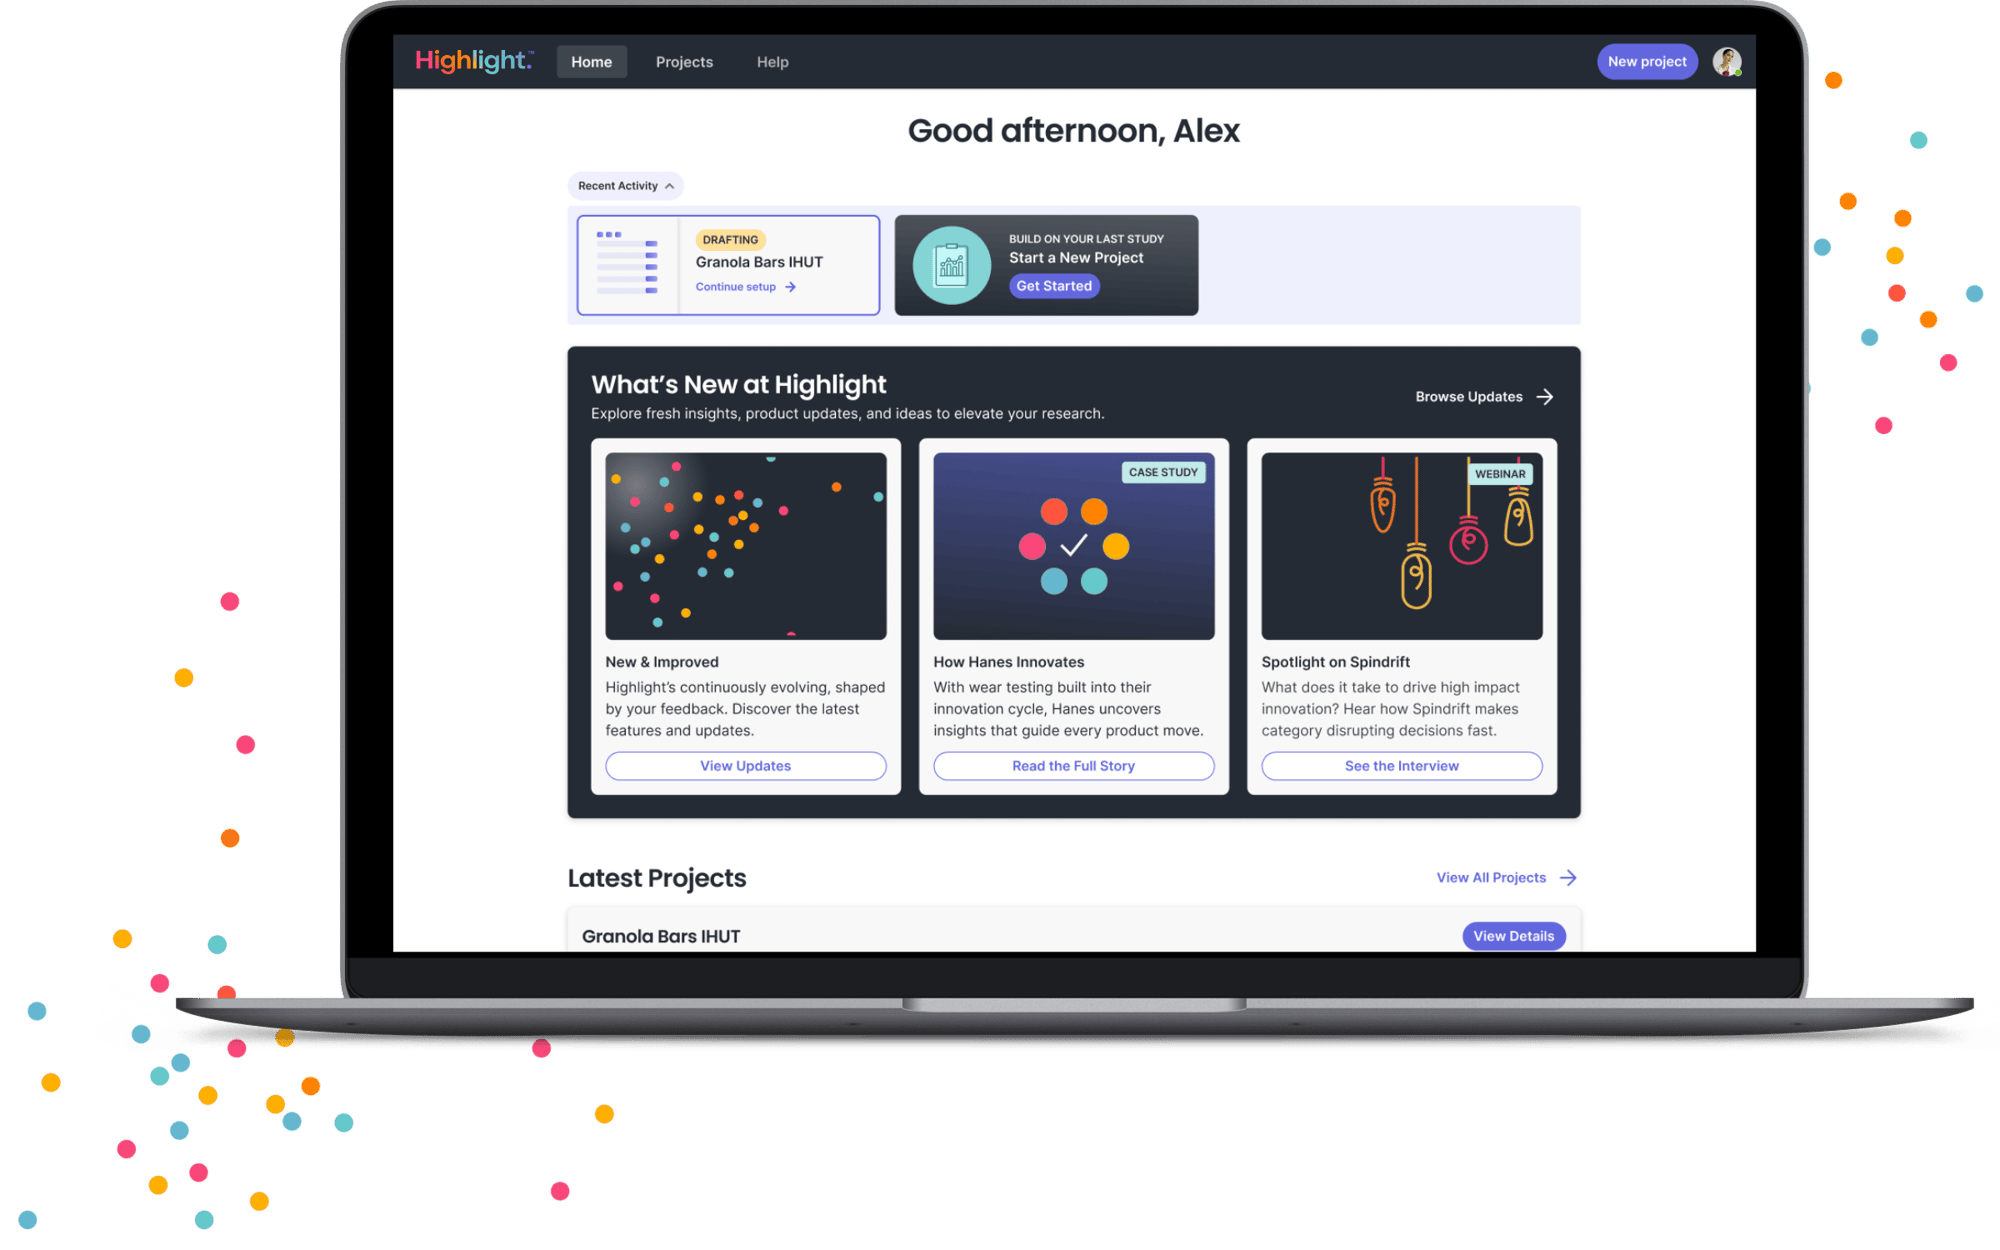Click the View All Projects arrow icon

tap(1568, 878)
